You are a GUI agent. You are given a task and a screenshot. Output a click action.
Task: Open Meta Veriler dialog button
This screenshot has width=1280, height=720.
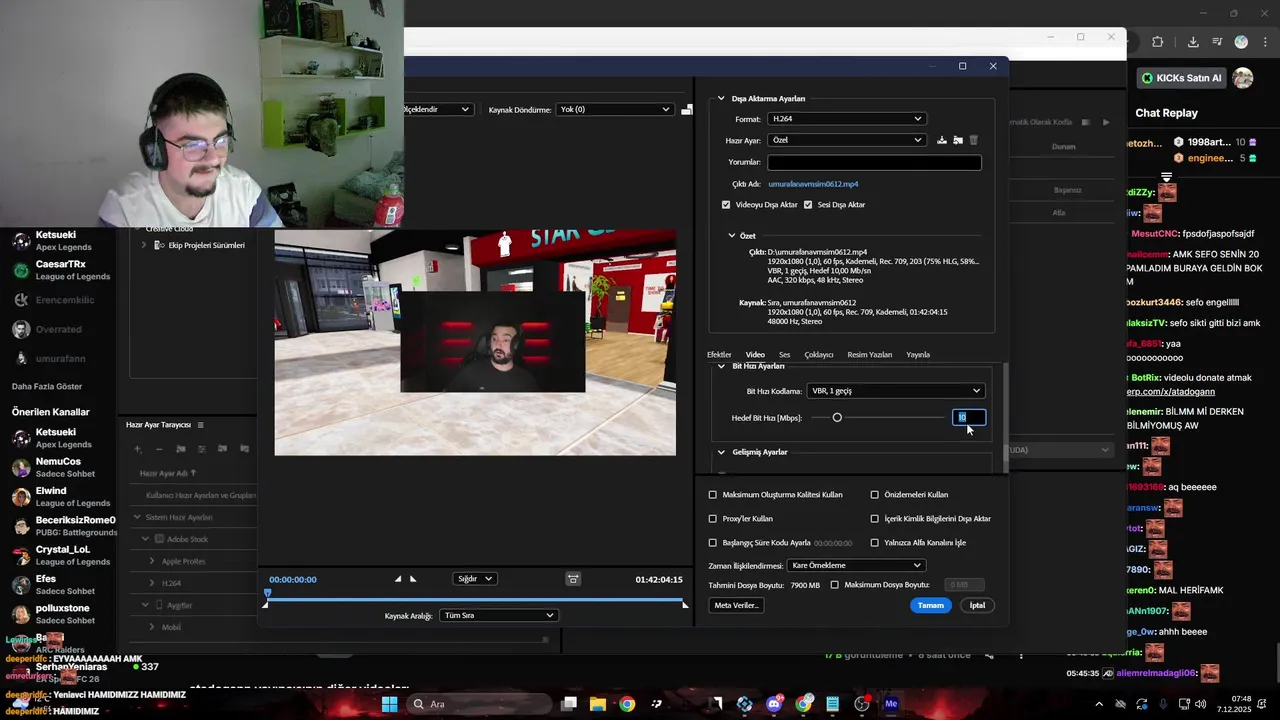(736, 605)
